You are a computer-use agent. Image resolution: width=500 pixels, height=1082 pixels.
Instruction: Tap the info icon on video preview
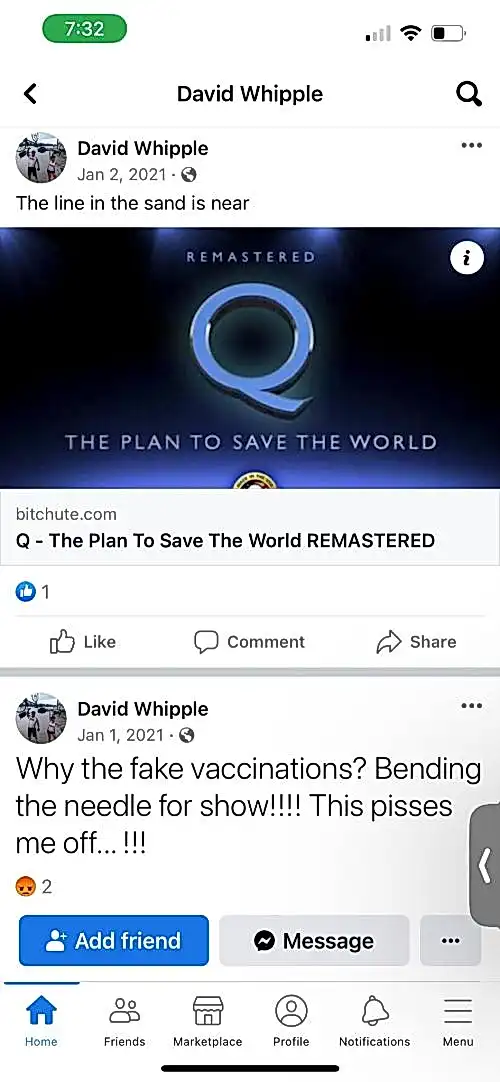pos(467,258)
